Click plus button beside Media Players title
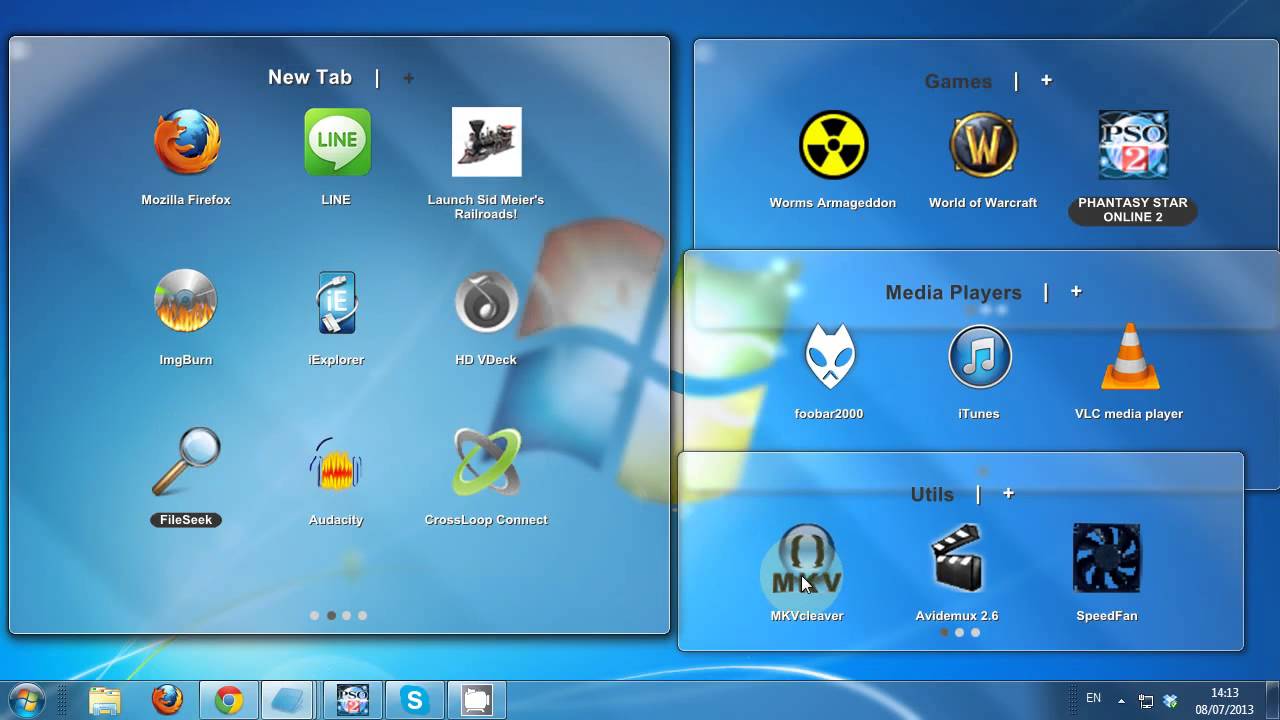This screenshot has width=1280, height=720. tap(1076, 291)
